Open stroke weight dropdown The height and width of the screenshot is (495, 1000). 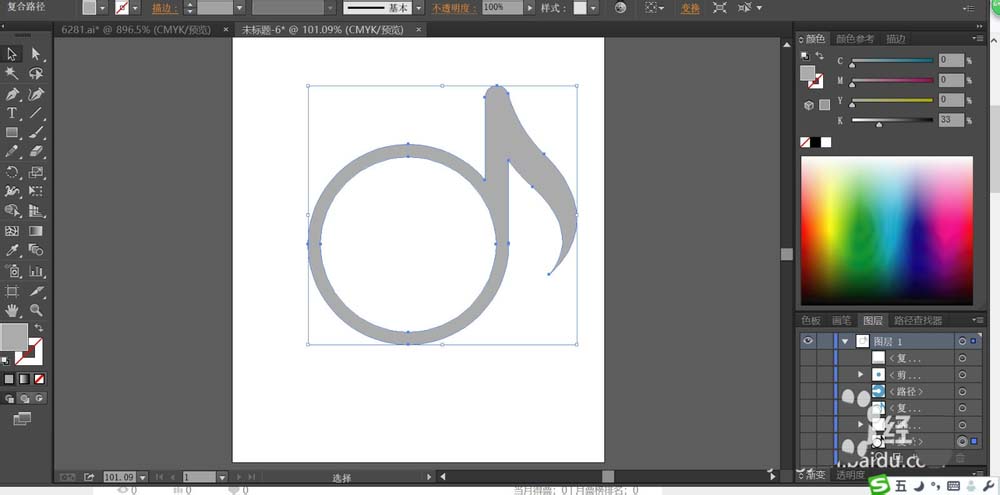click(x=240, y=8)
